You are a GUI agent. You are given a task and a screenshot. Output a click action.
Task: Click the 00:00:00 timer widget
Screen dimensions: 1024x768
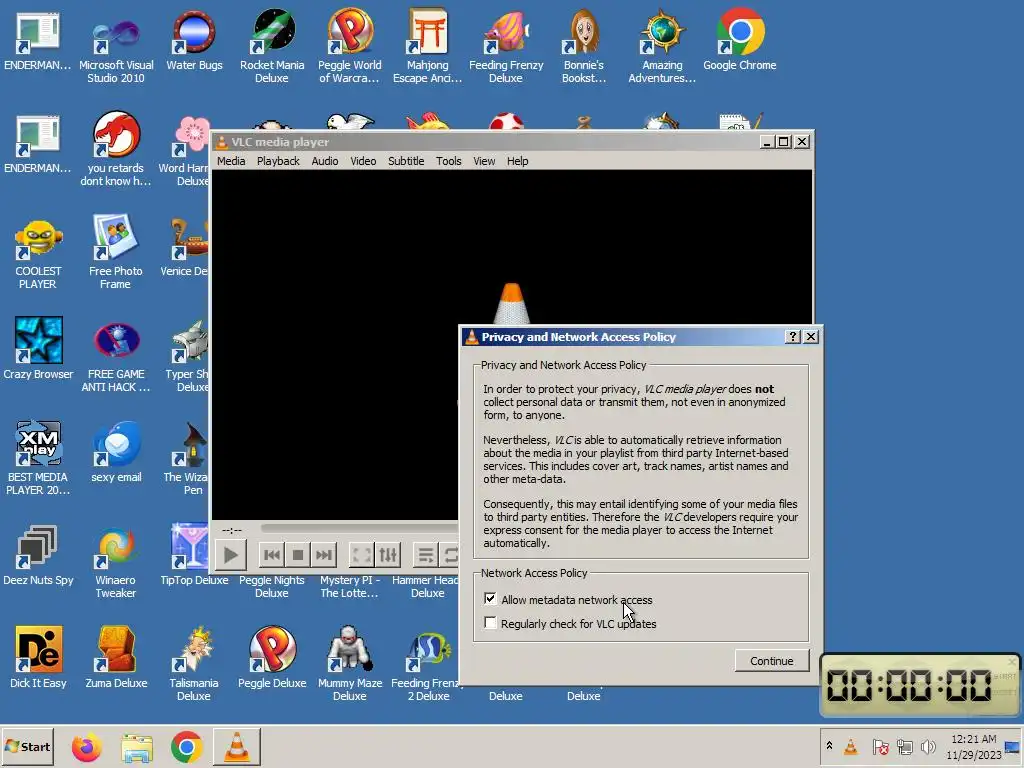[x=920, y=686]
